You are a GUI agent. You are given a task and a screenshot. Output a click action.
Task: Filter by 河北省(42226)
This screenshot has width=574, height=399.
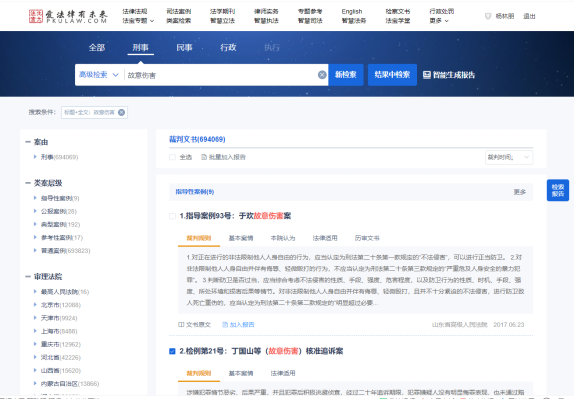[61, 358]
